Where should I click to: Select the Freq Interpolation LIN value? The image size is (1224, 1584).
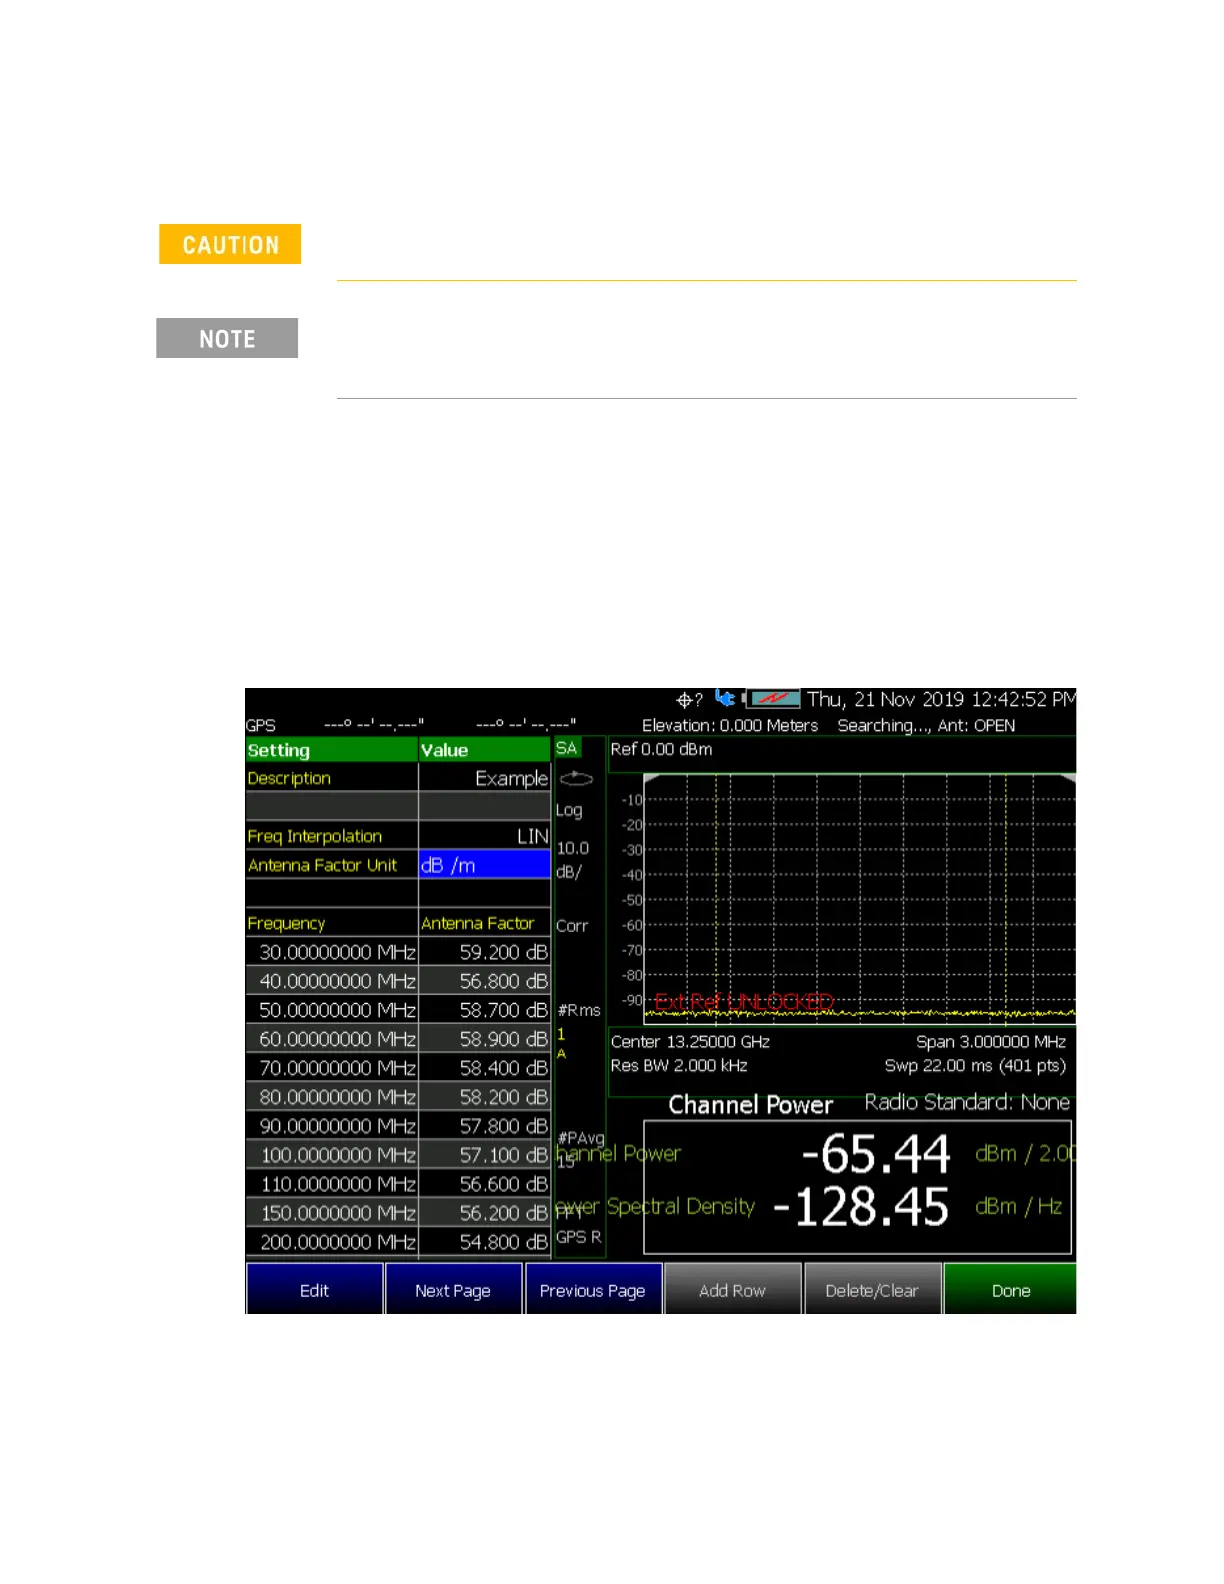click(484, 836)
